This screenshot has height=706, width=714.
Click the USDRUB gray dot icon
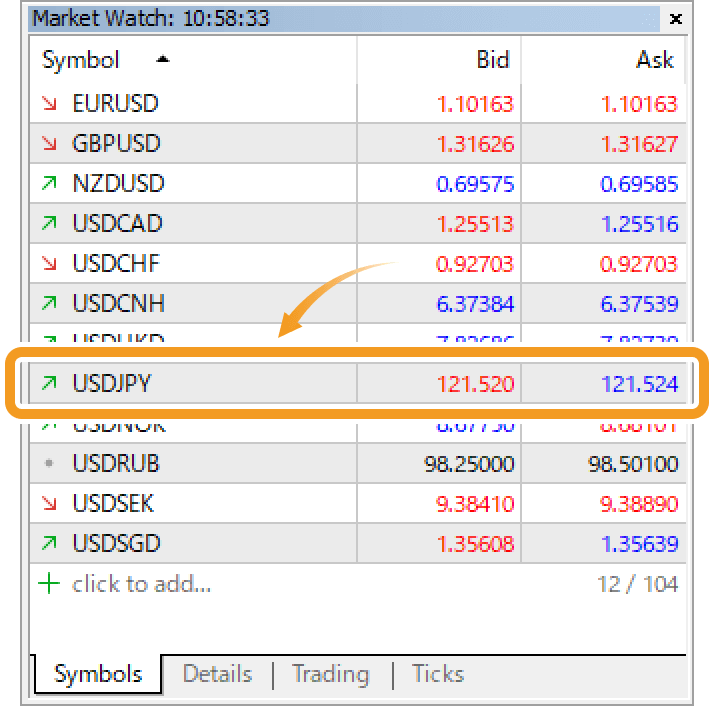(x=49, y=464)
